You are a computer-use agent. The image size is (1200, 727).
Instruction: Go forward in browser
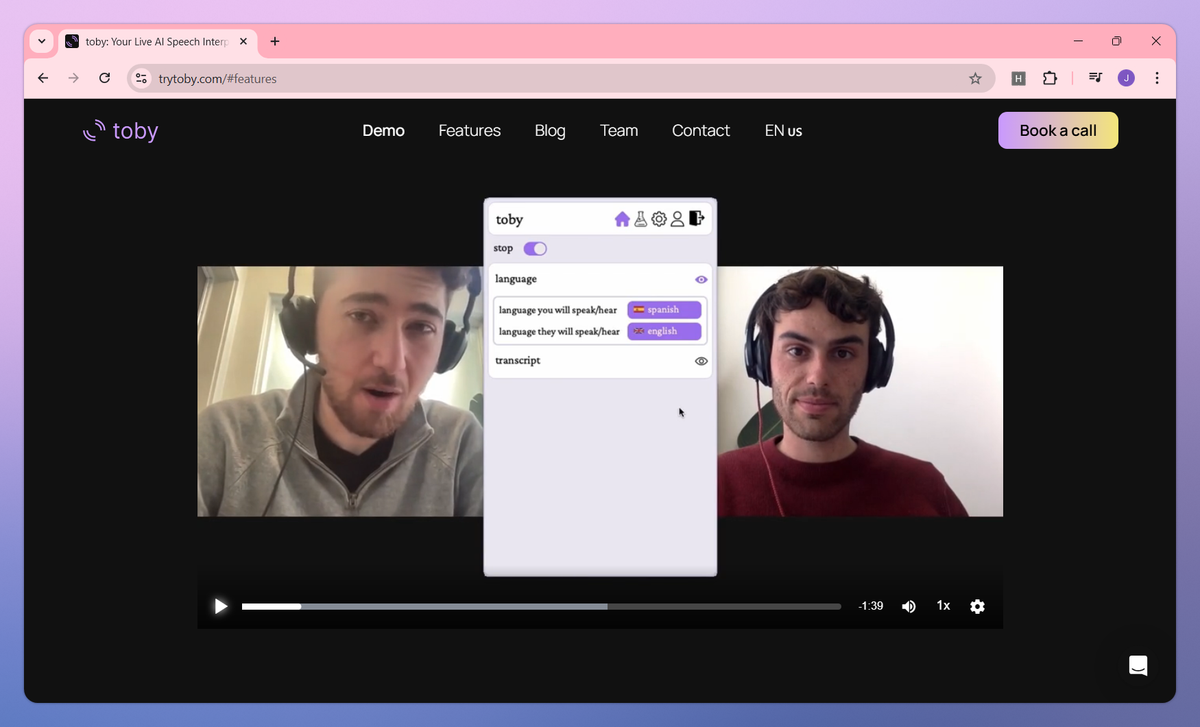click(x=73, y=78)
